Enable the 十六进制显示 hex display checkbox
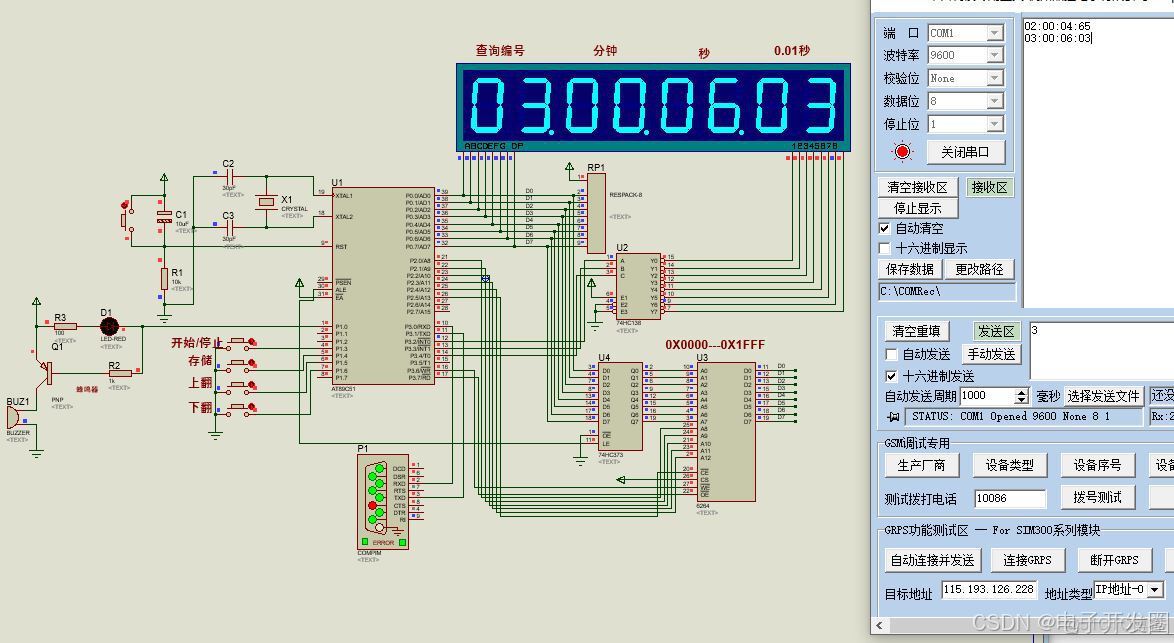The image size is (1174, 643). coord(884,248)
